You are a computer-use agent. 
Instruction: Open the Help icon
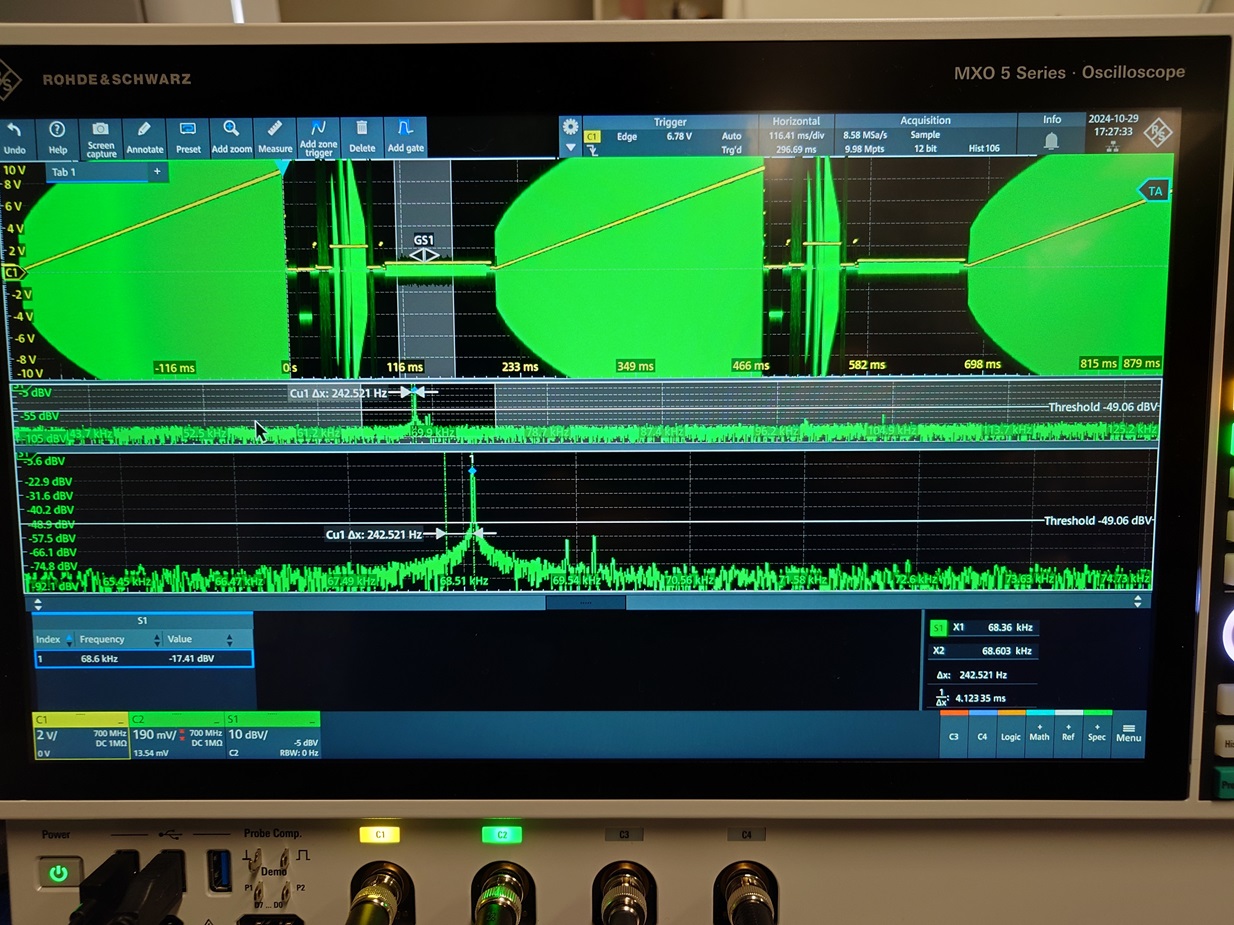click(x=57, y=131)
